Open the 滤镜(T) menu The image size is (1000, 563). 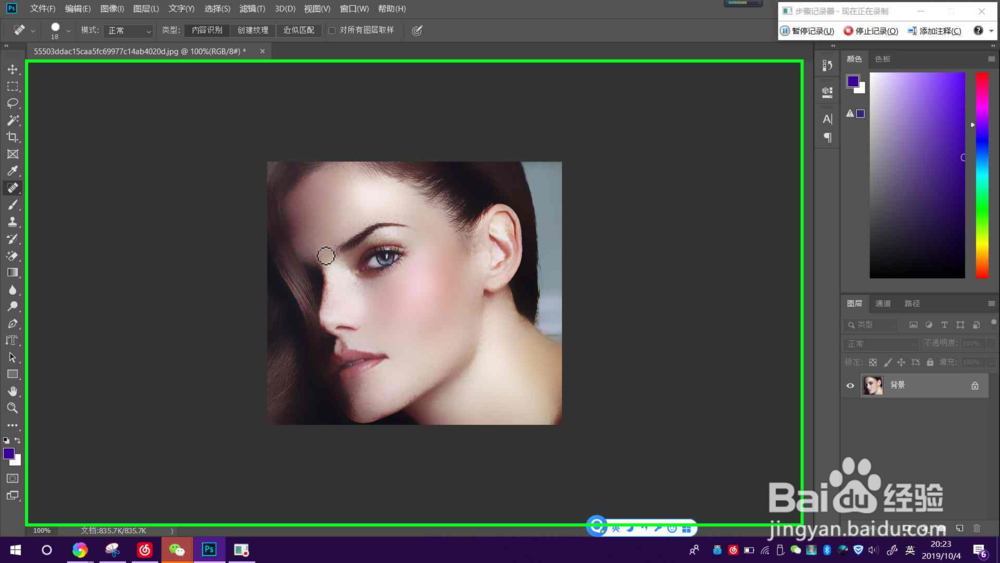252,9
